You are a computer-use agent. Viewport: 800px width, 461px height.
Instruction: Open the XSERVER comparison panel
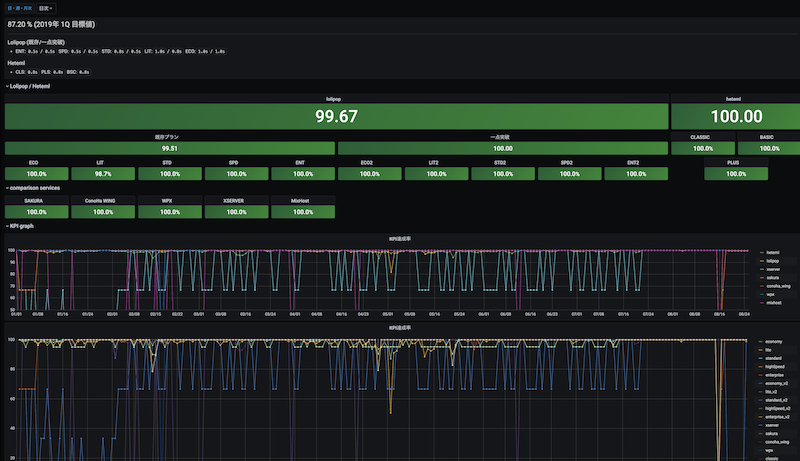(x=235, y=211)
